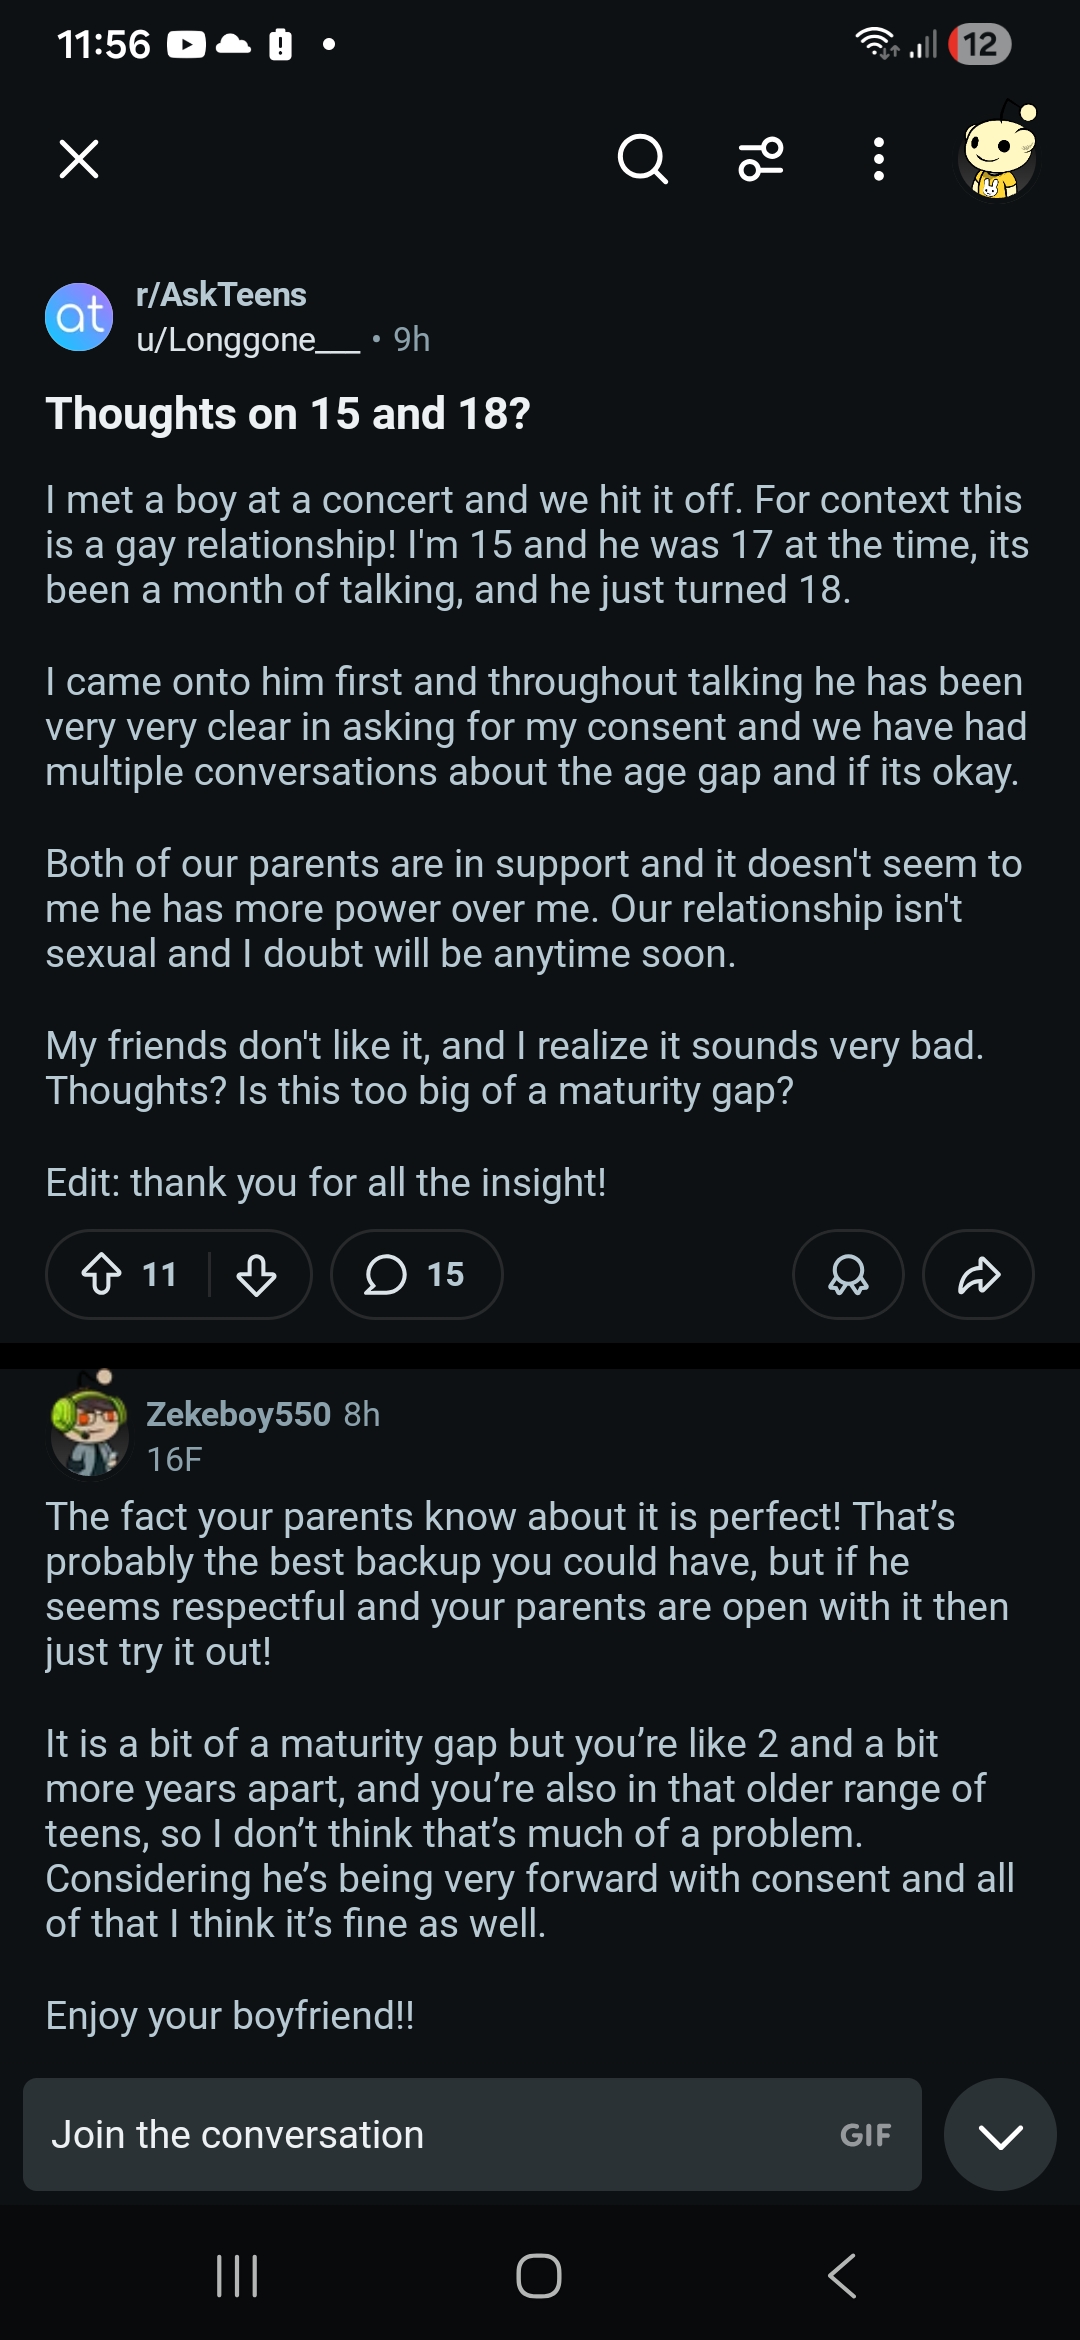The height and width of the screenshot is (2340, 1080).
Task: Jump to the 15 comments
Action: tap(416, 1274)
